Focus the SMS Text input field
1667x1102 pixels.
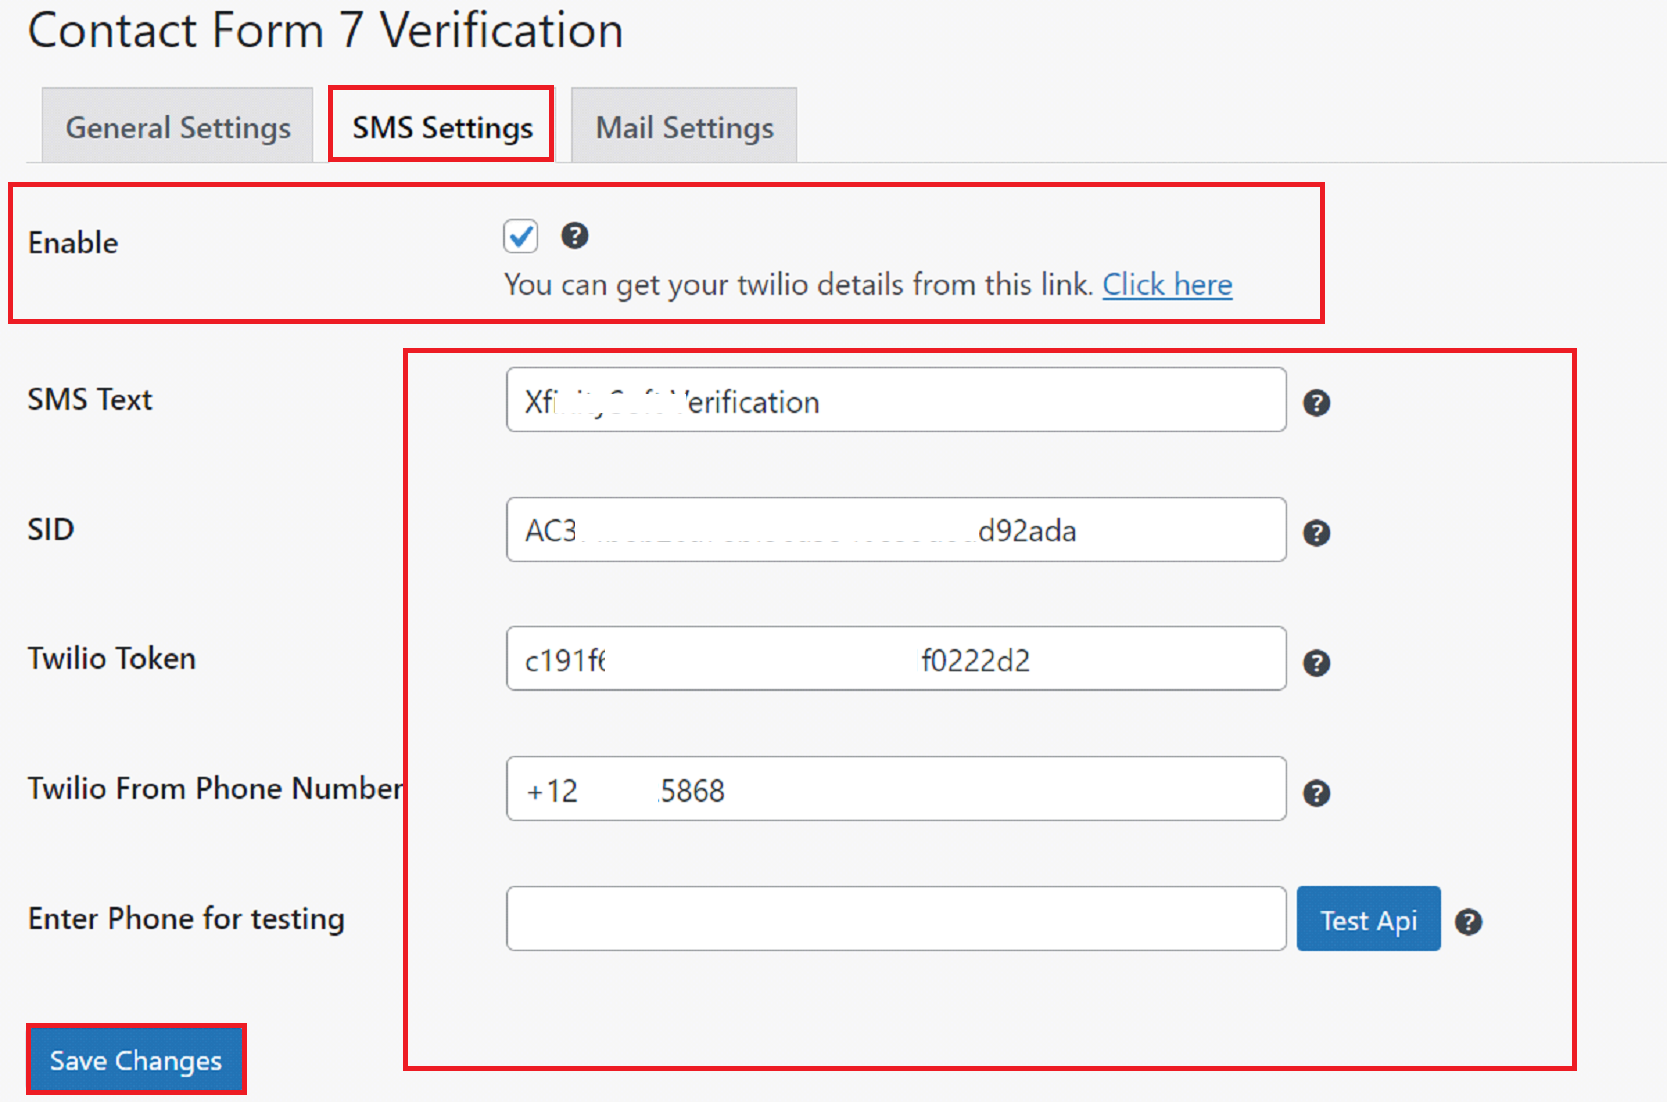click(x=896, y=400)
